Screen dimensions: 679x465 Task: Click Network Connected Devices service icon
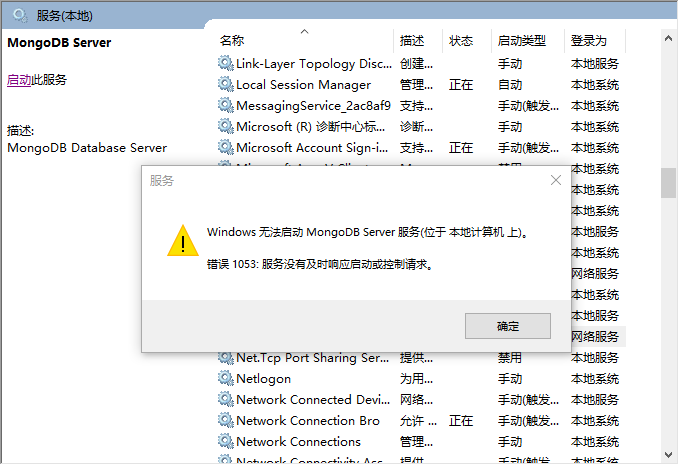click(x=226, y=400)
